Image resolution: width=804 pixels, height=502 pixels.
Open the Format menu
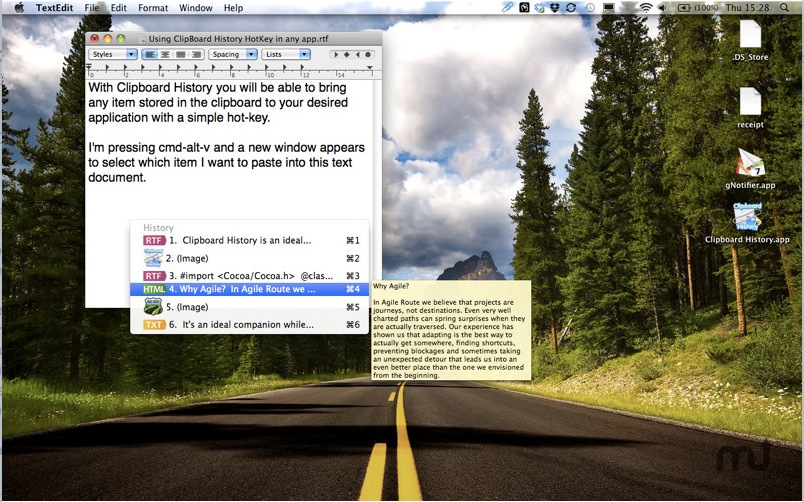click(153, 8)
